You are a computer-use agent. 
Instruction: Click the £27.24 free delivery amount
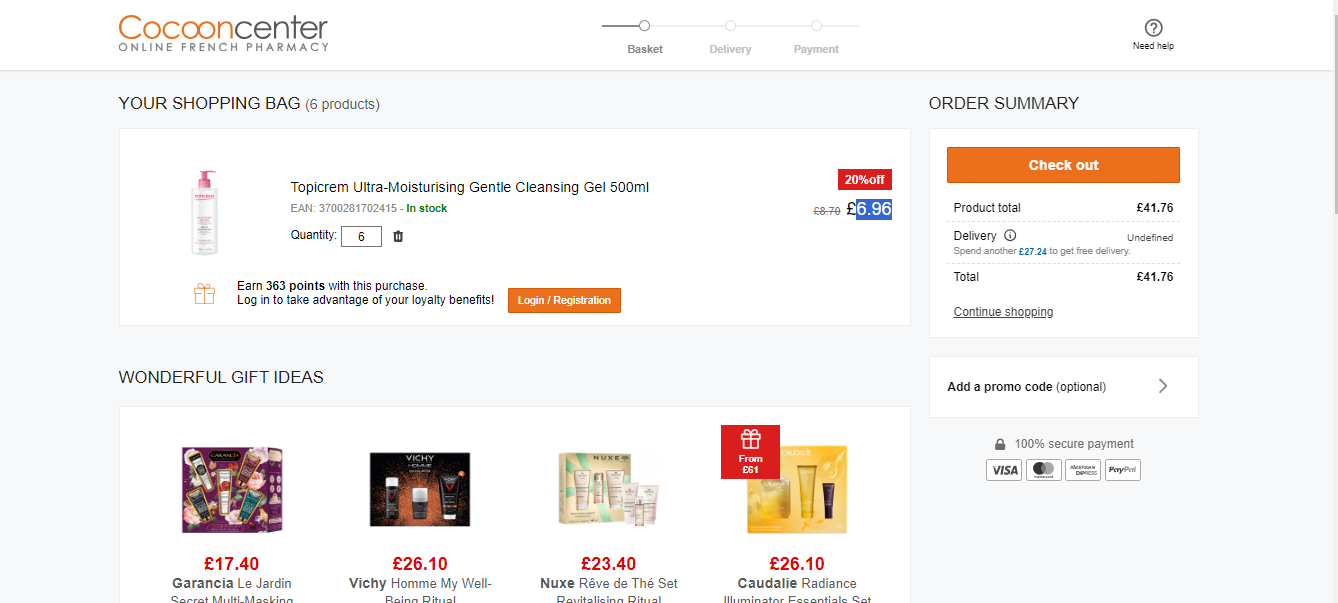click(1032, 251)
